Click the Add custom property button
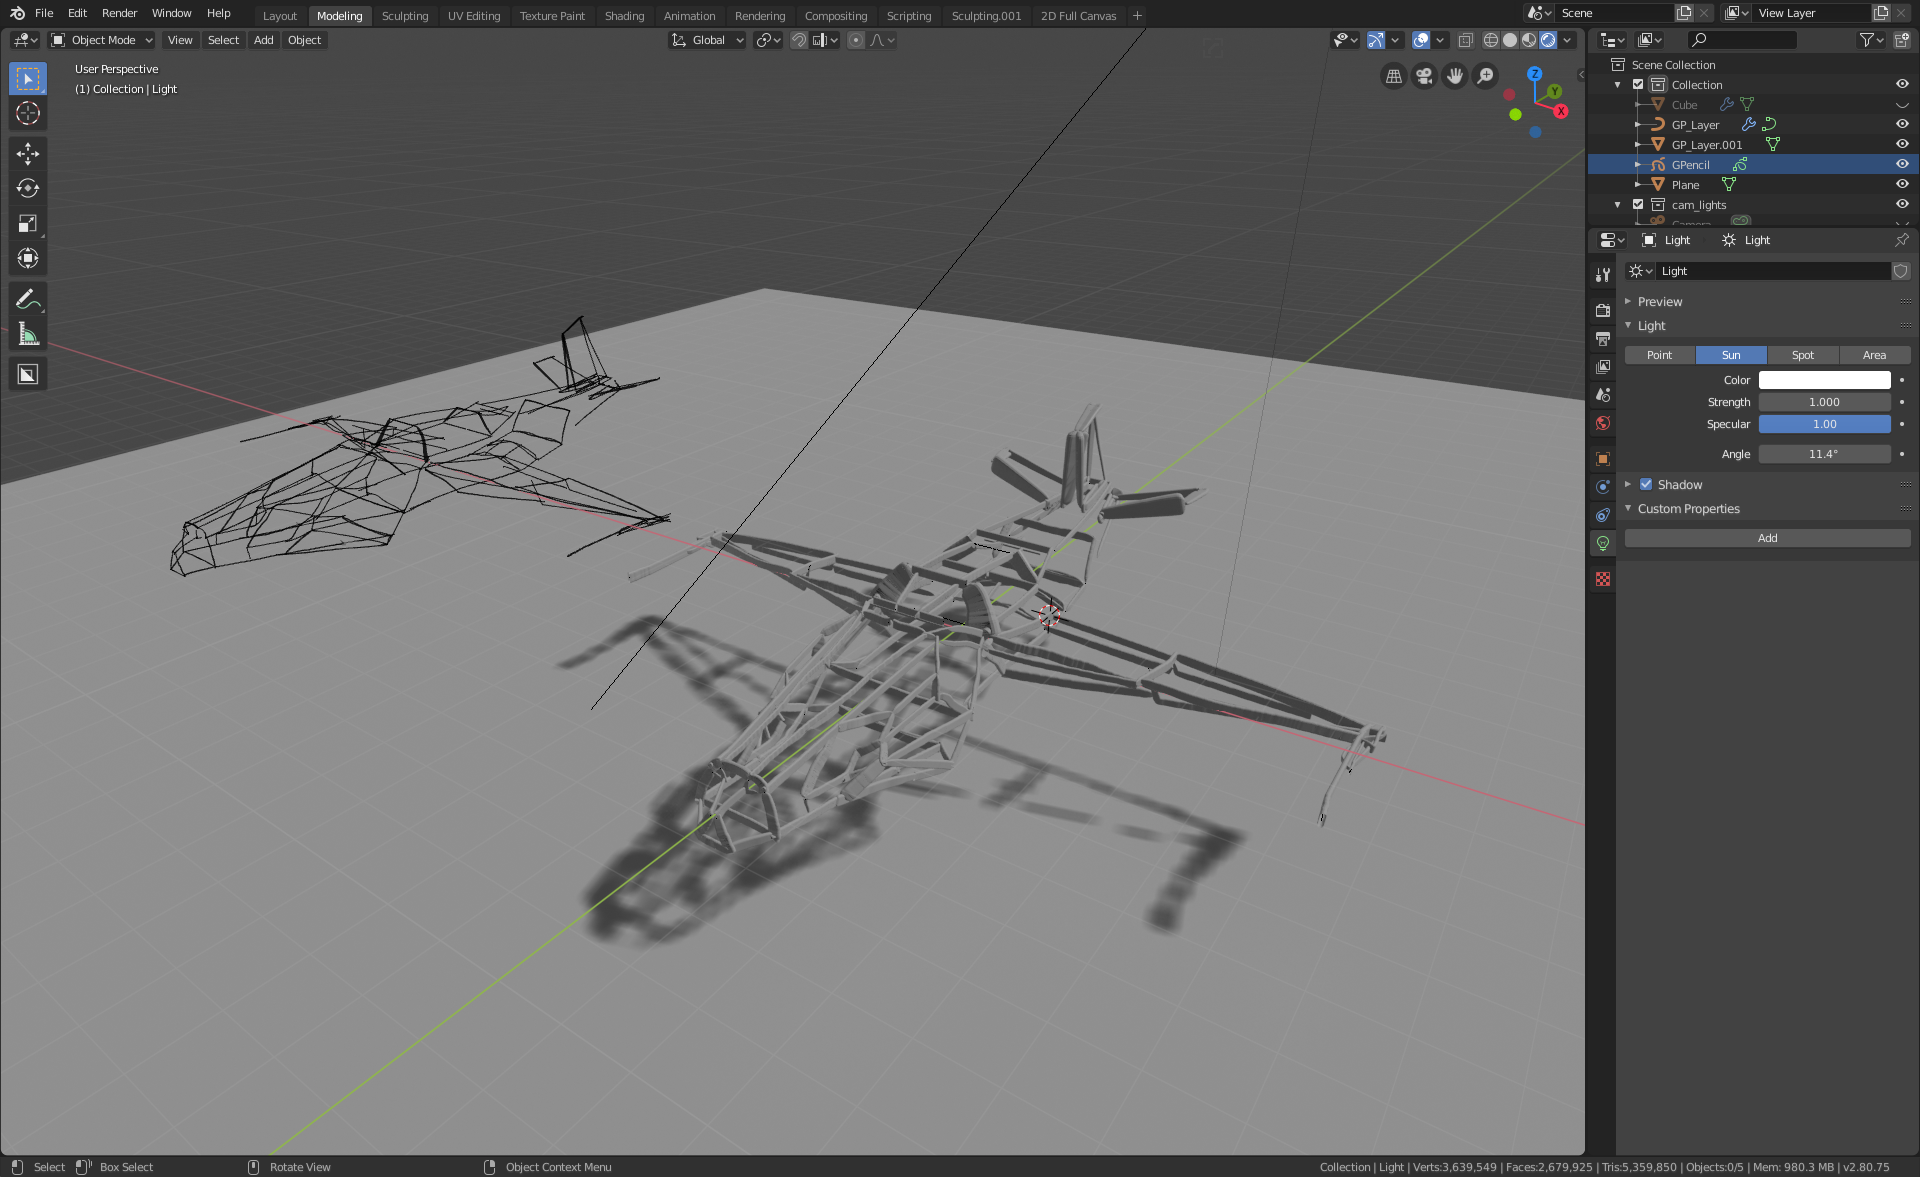Viewport: 1920px width, 1177px height. coord(1767,538)
